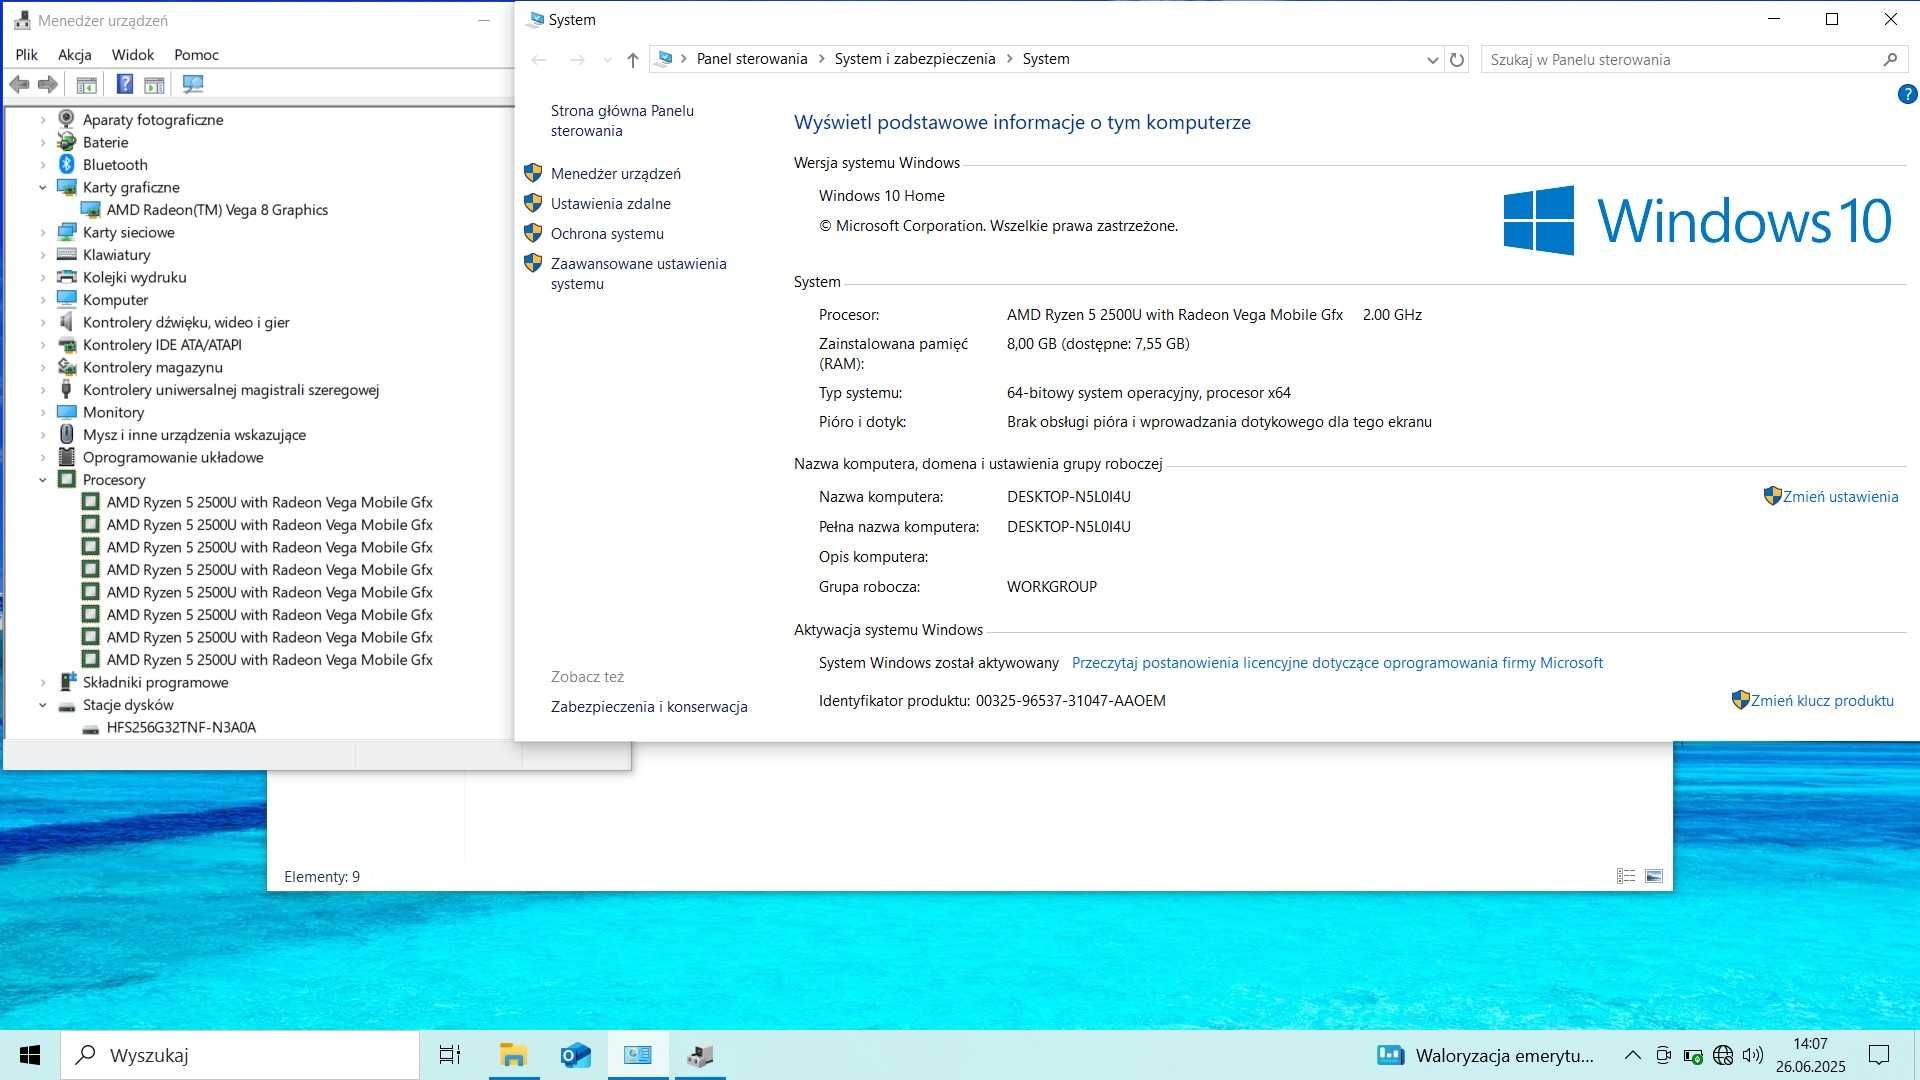
Task: Select the Bluetooth device category
Action: pyautogui.click(x=115, y=164)
